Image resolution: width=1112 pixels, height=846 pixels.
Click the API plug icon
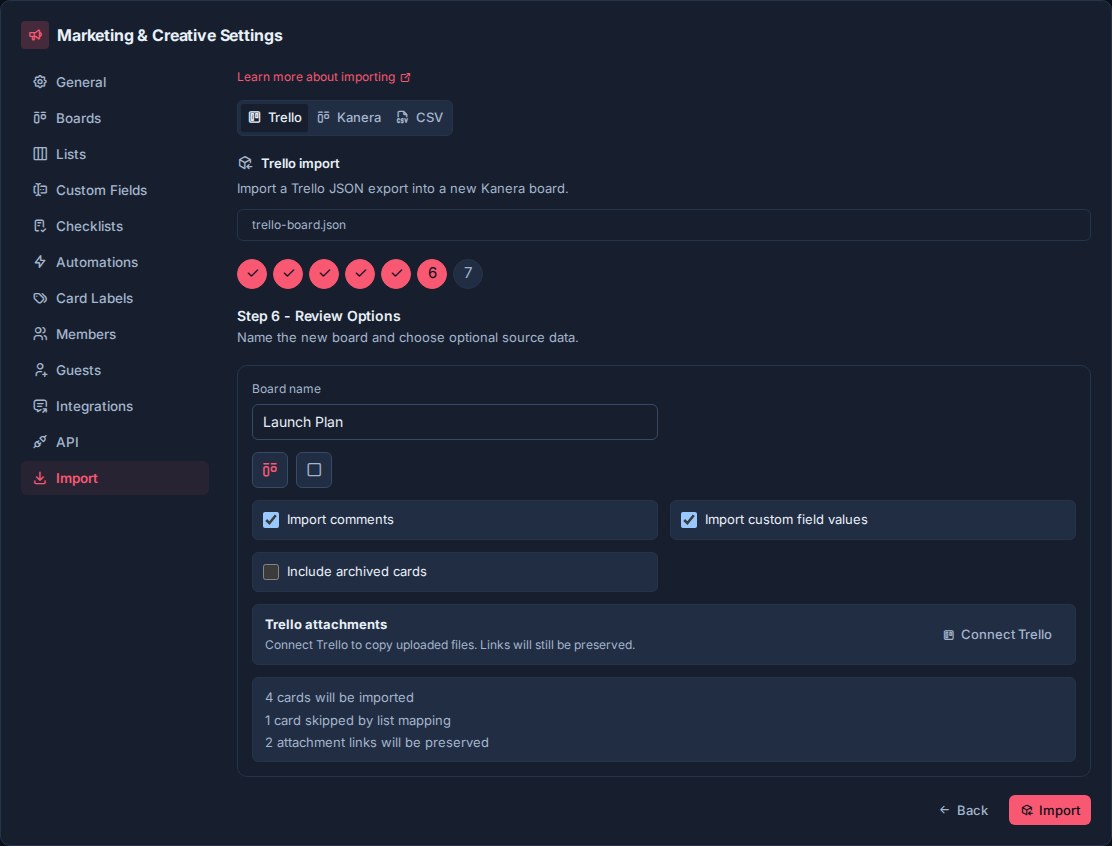[x=40, y=443]
